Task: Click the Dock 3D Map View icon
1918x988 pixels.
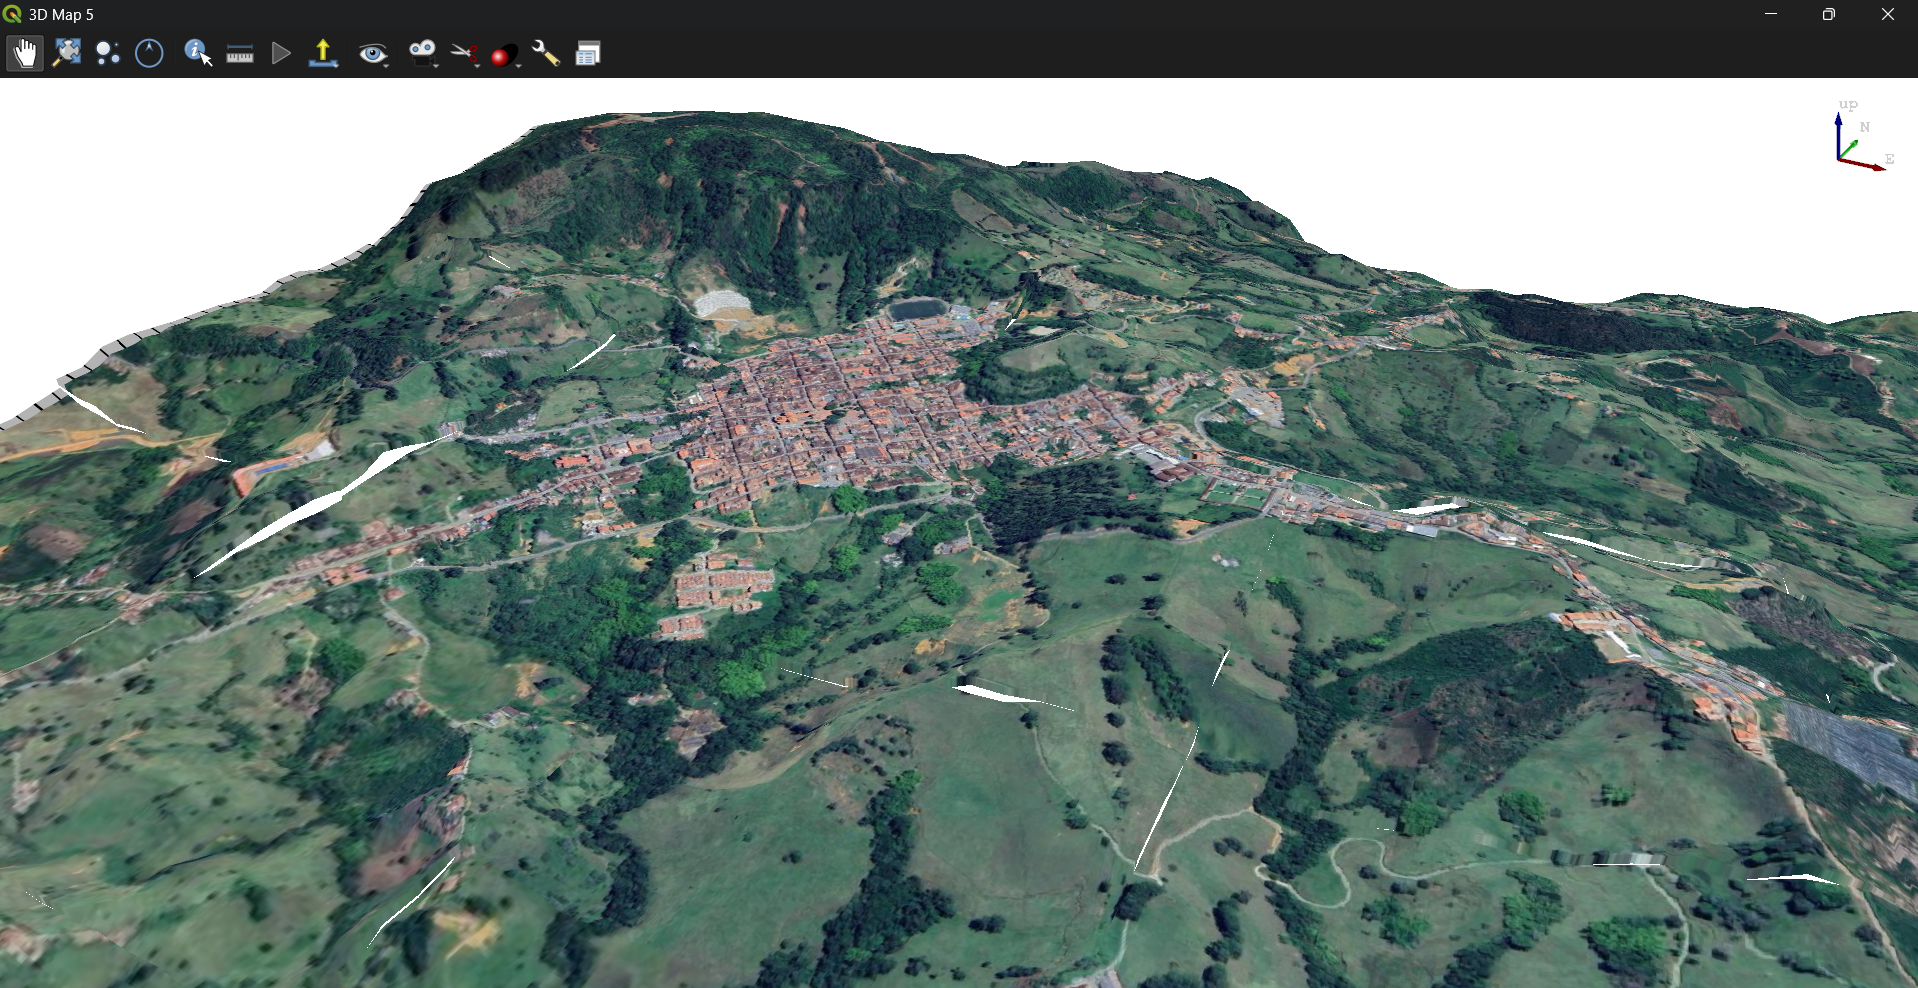Action: (x=588, y=54)
